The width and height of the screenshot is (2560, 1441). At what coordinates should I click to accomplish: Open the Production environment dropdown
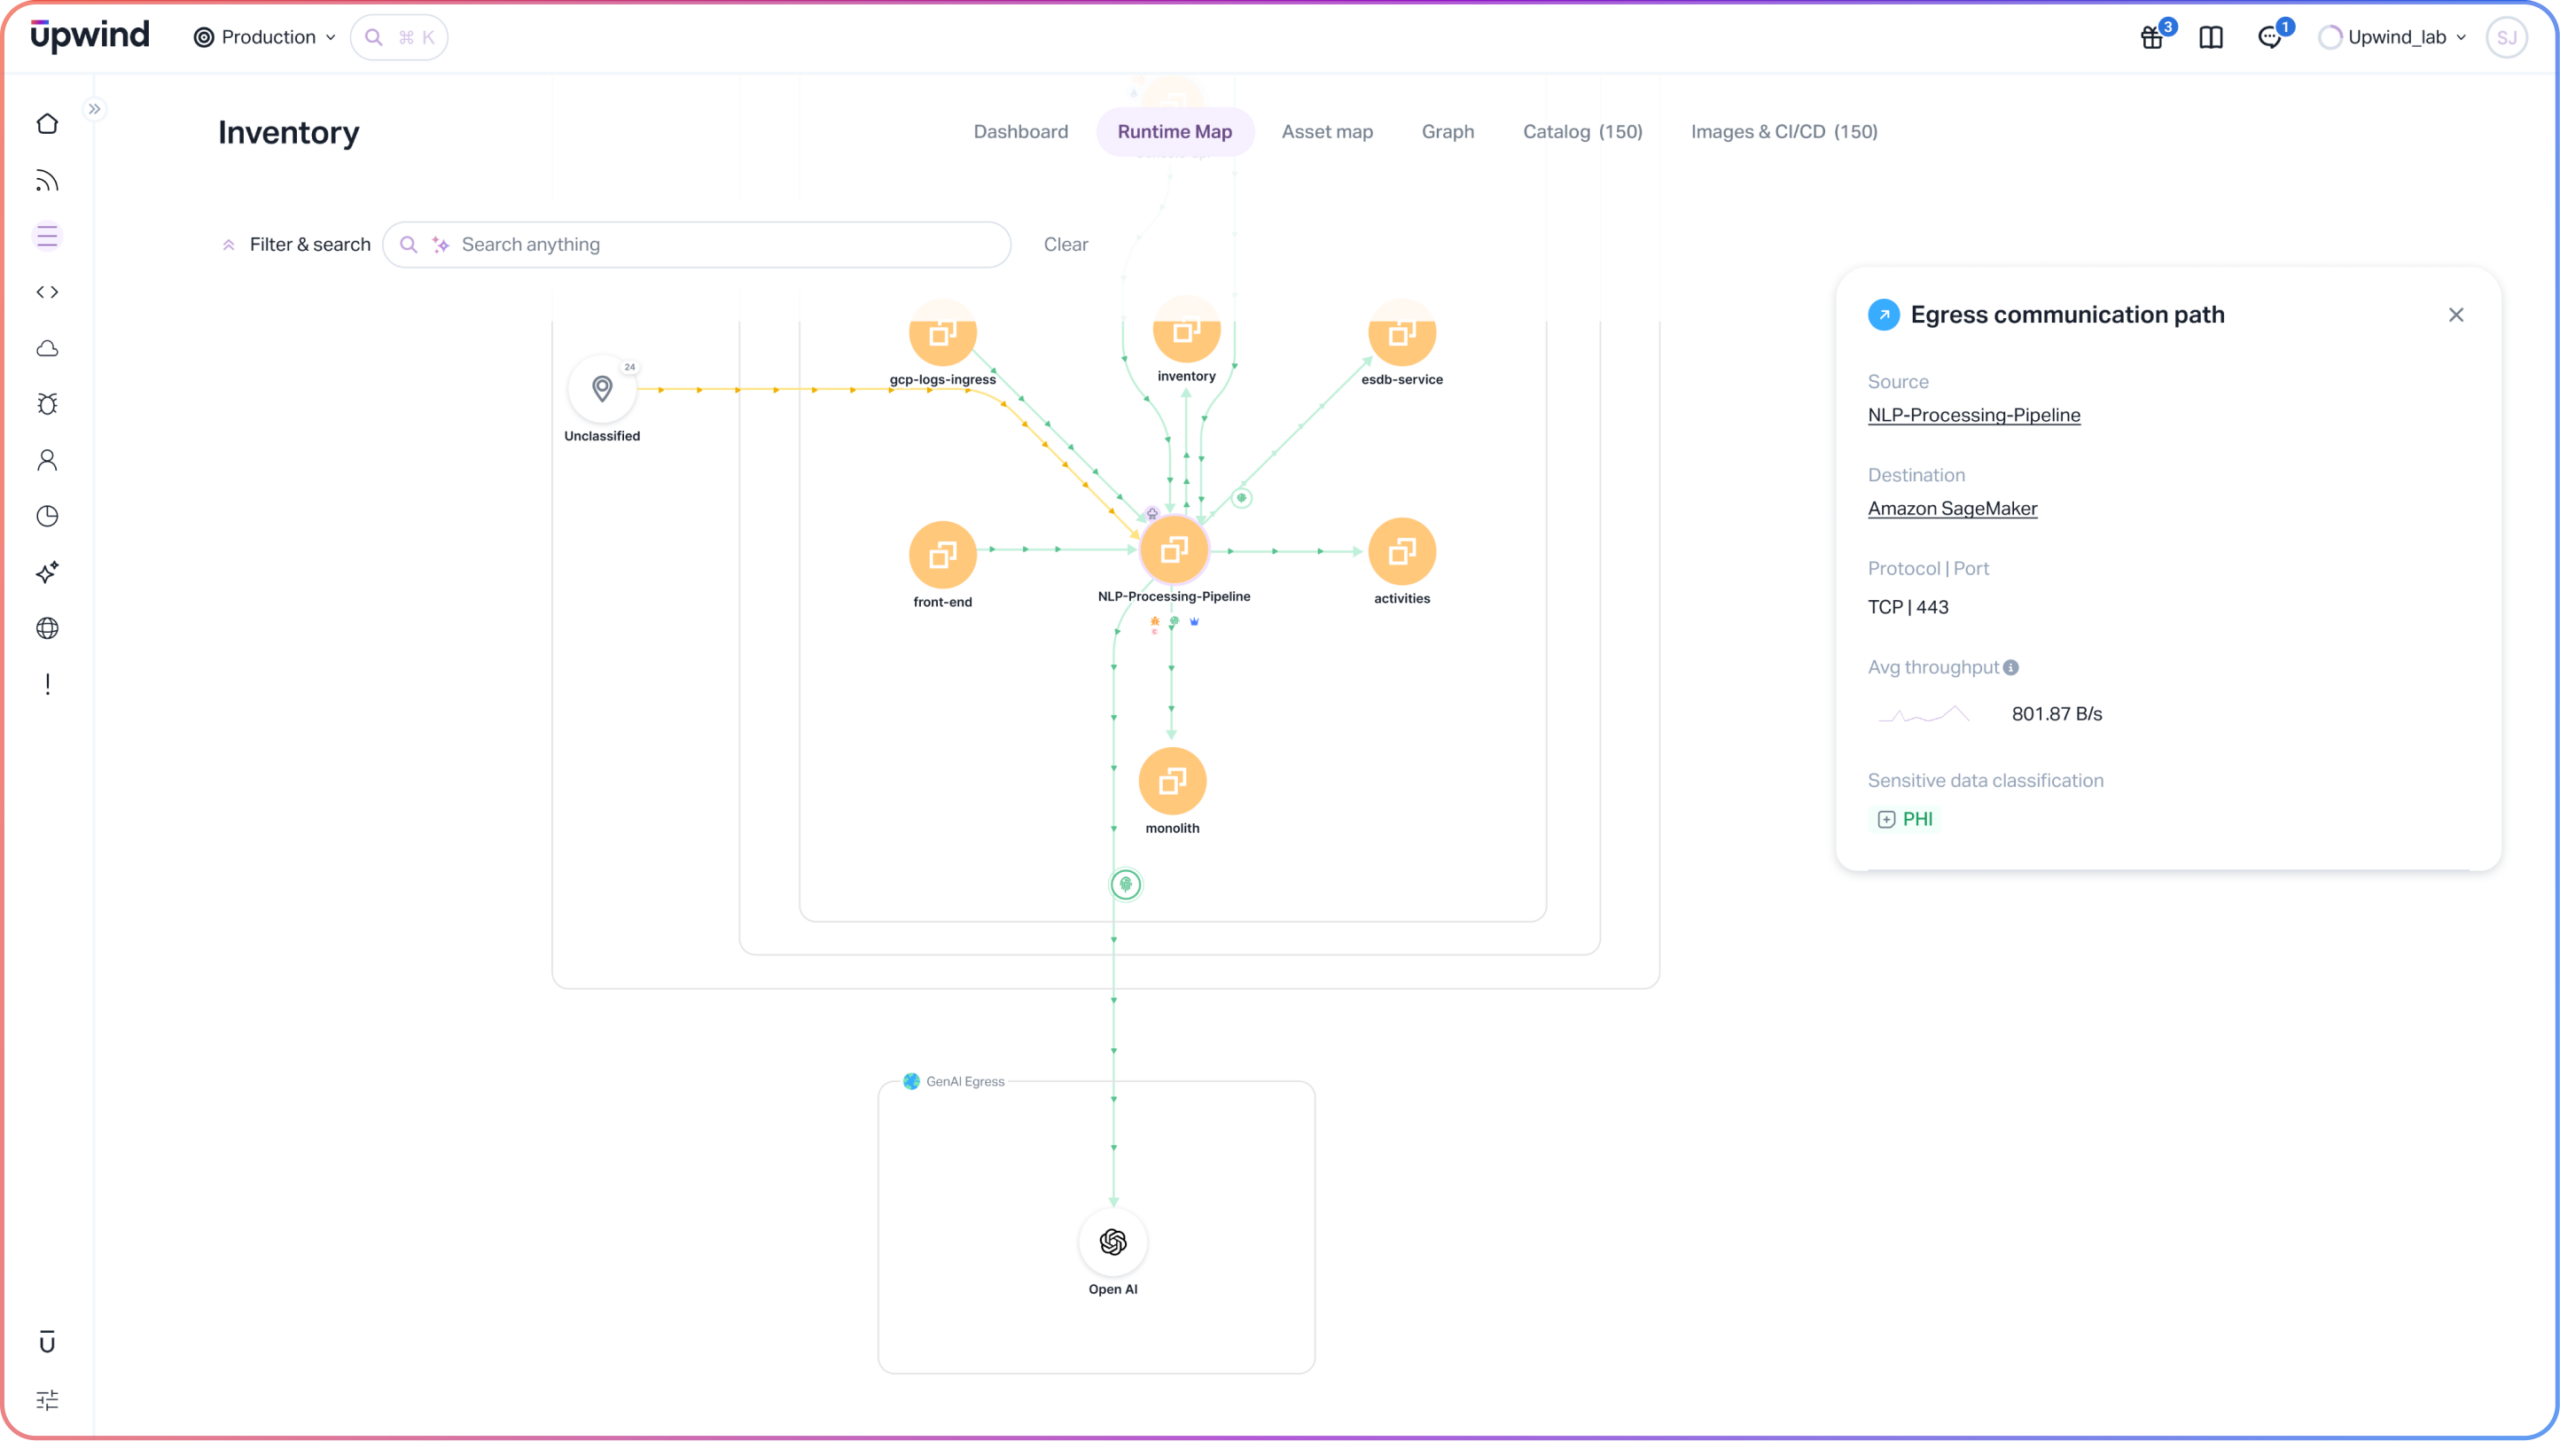(265, 37)
